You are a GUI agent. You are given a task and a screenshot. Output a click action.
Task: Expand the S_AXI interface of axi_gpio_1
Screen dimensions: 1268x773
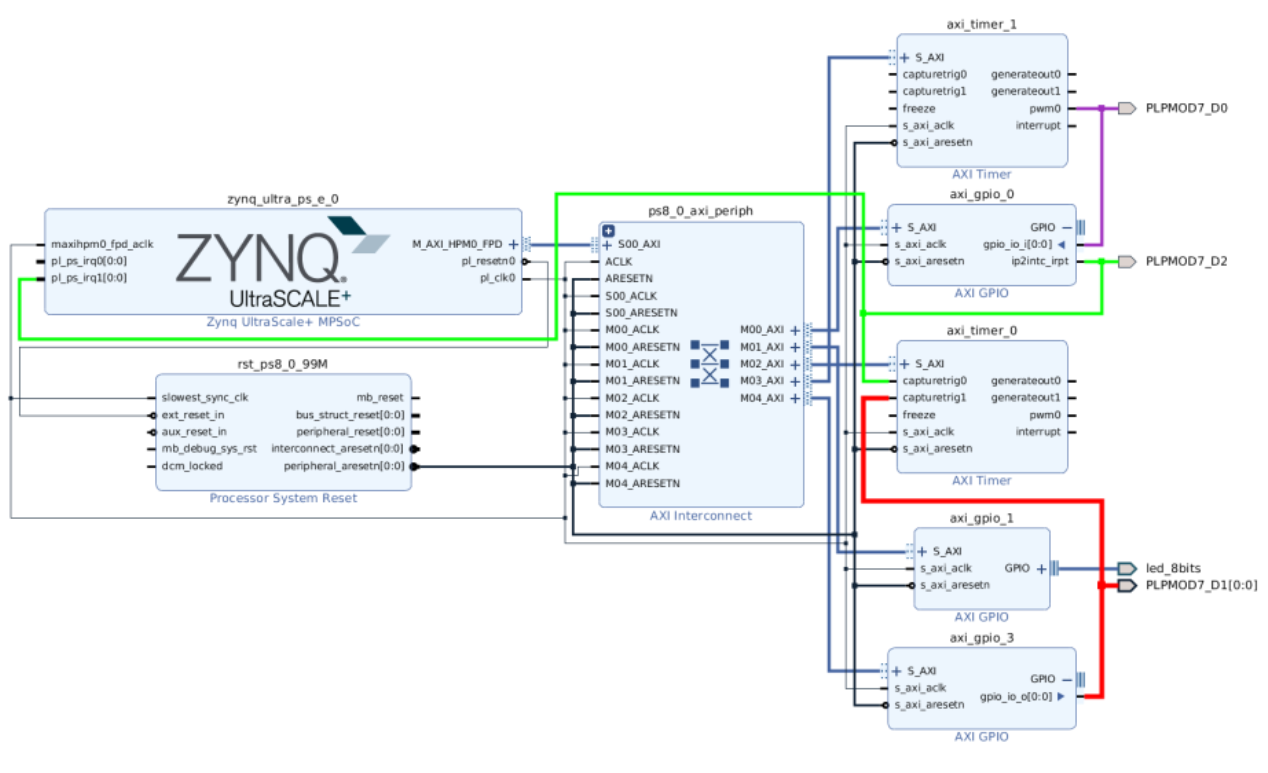[x=923, y=550]
